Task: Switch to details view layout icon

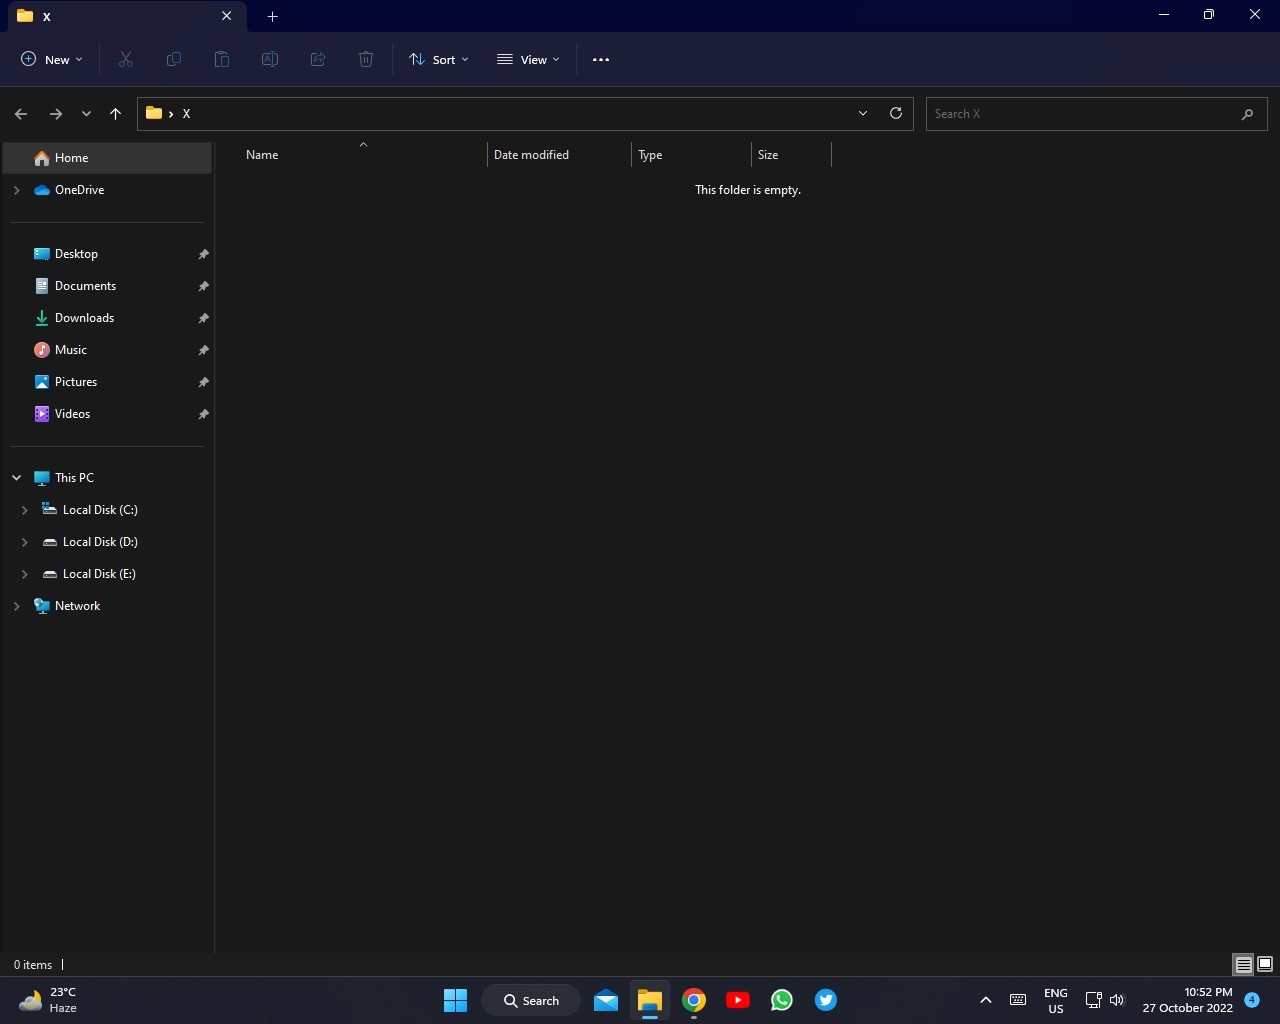Action: 1243,965
